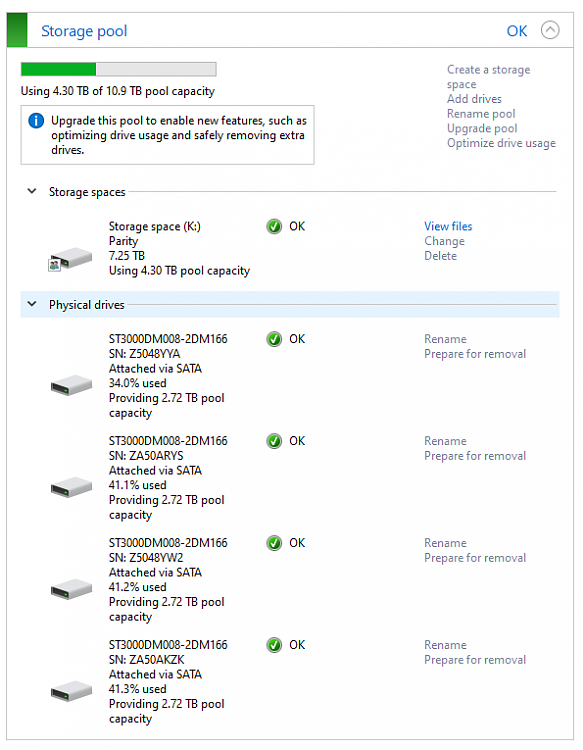Click Rename for drive SN Z5048YYA
The image size is (583, 750).
click(x=445, y=339)
